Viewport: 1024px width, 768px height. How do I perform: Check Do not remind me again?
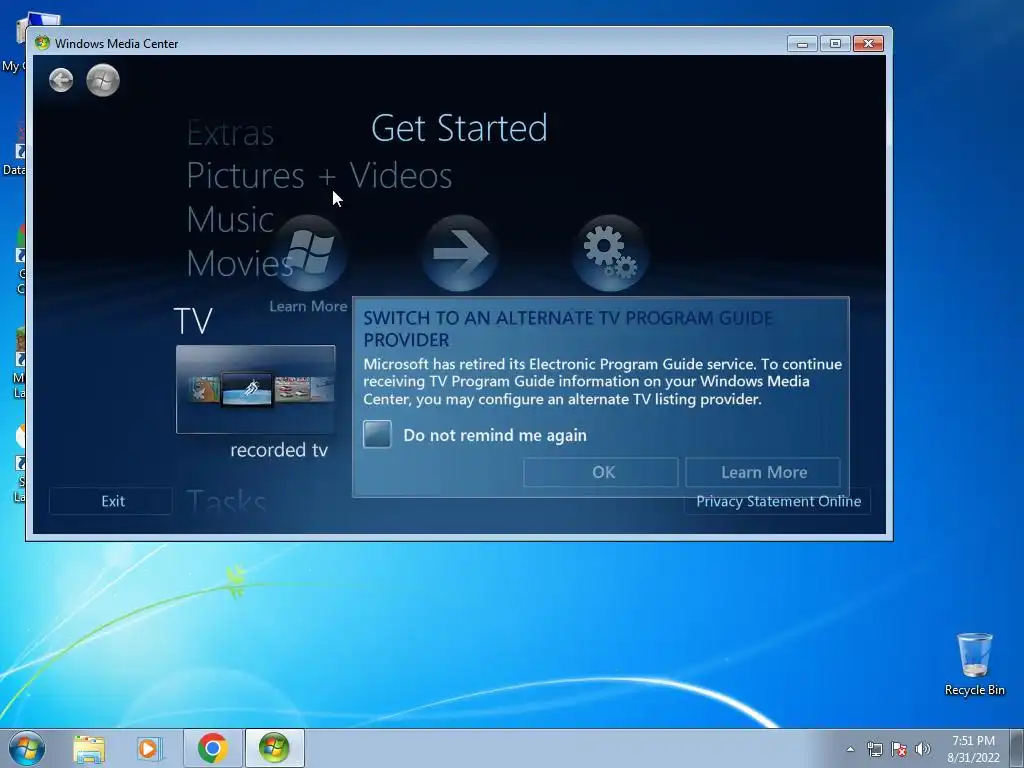click(377, 434)
